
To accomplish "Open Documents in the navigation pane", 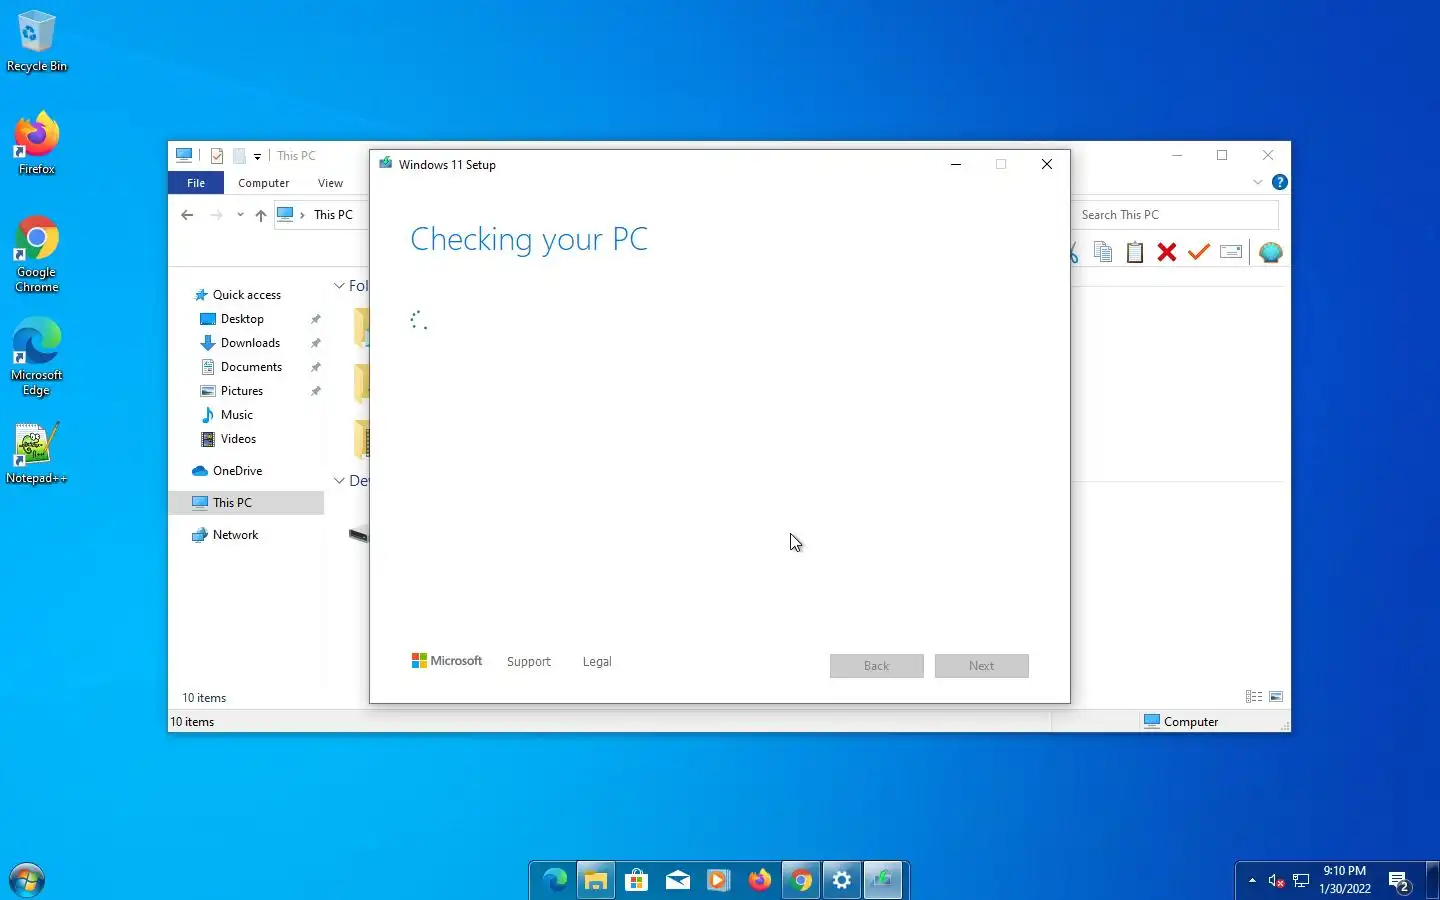I will click(x=251, y=367).
